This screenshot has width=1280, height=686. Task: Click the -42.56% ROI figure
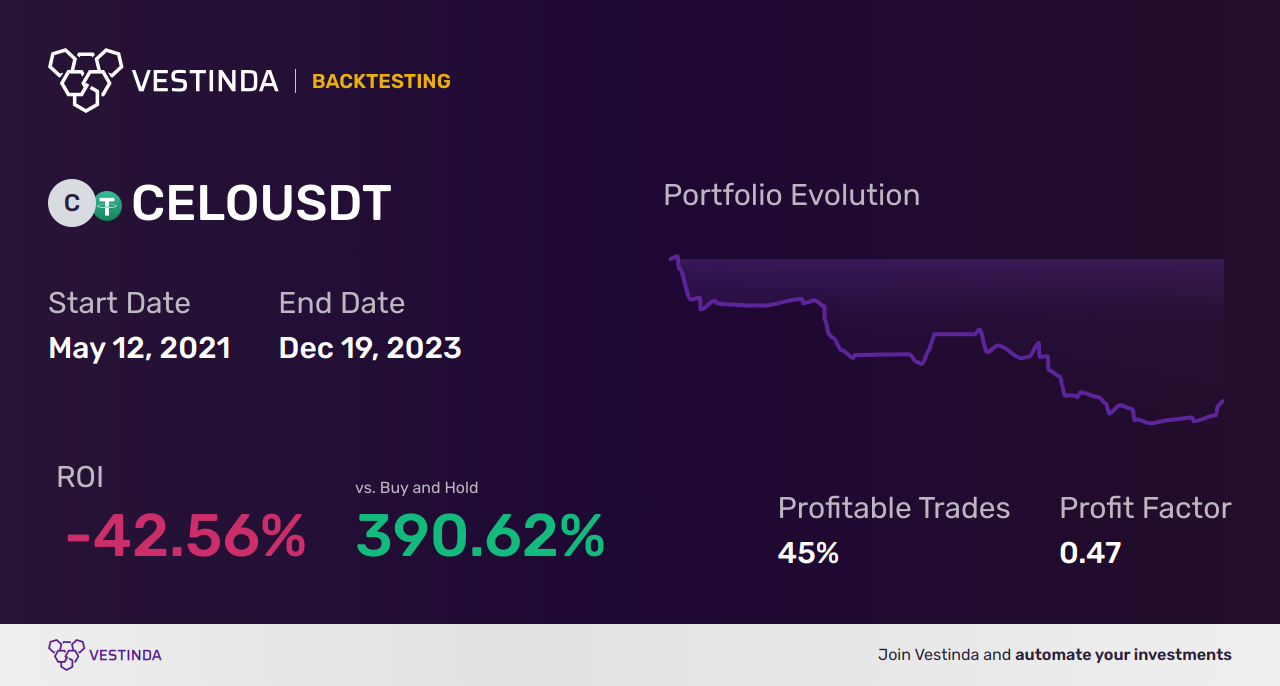(x=186, y=536)
